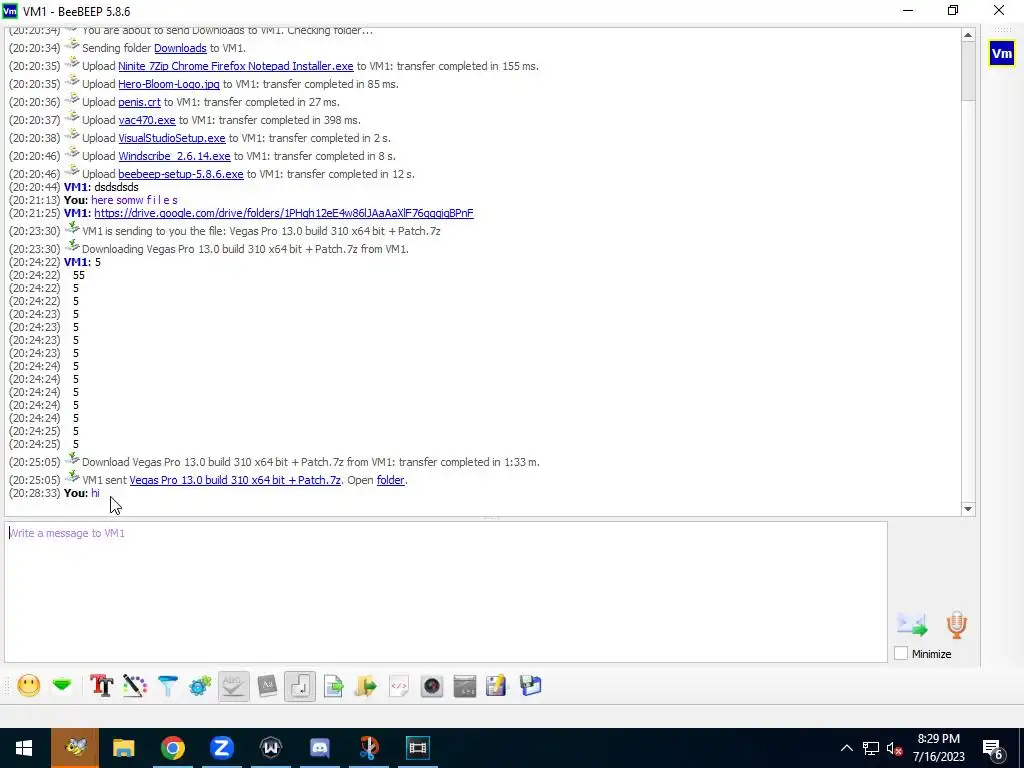
Task: Open File Explorer from the taskbar
Action: tap(123, 748)
